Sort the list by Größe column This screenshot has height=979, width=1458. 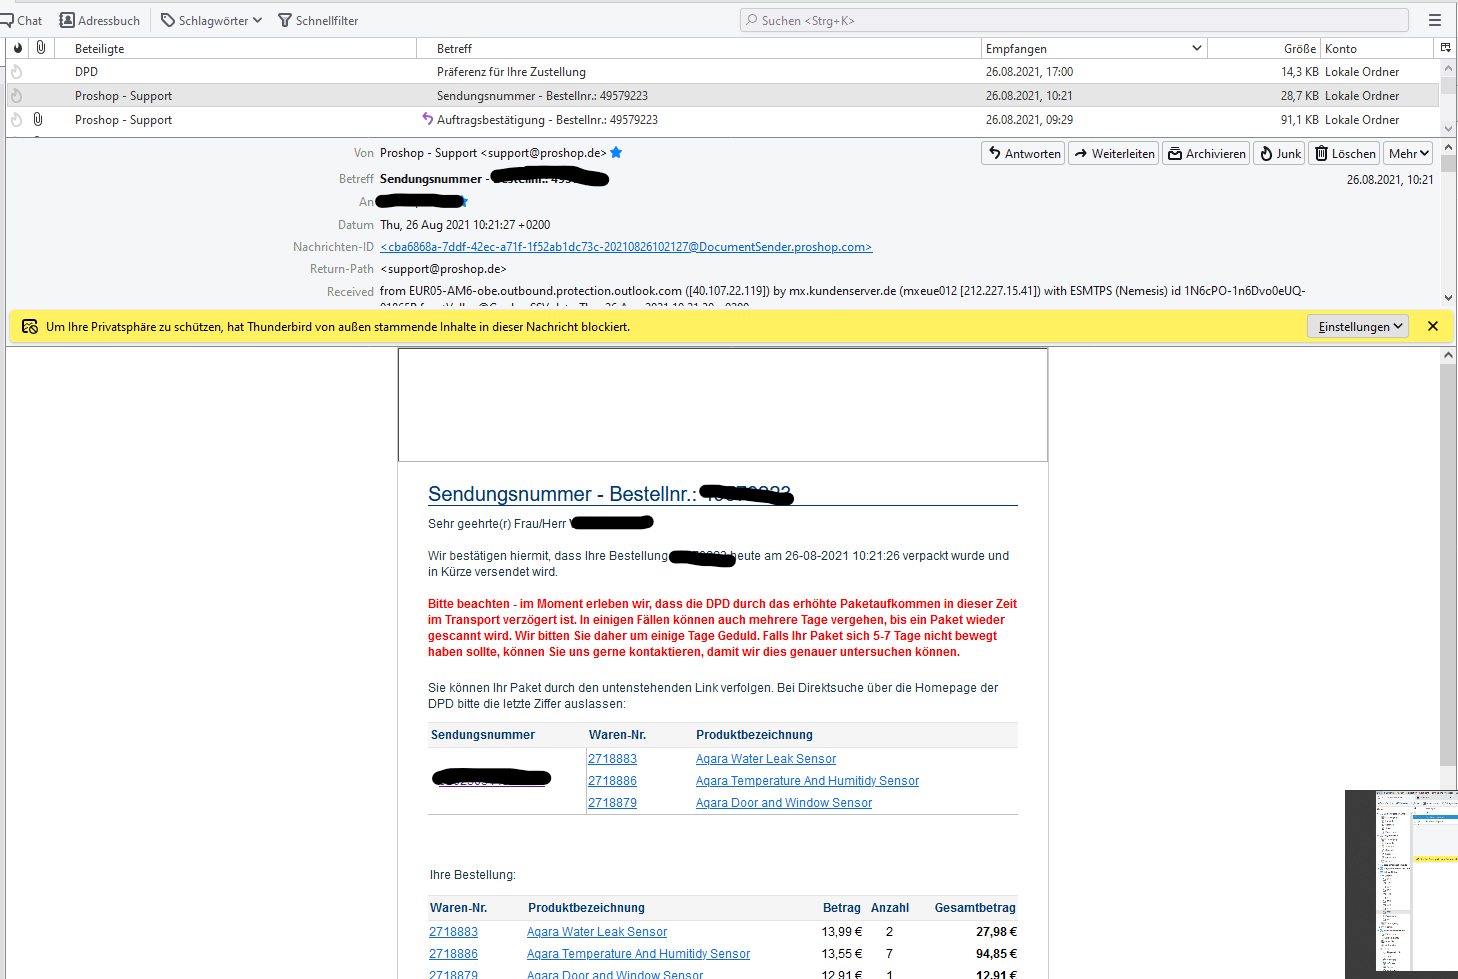click(x=1264, y=48)
